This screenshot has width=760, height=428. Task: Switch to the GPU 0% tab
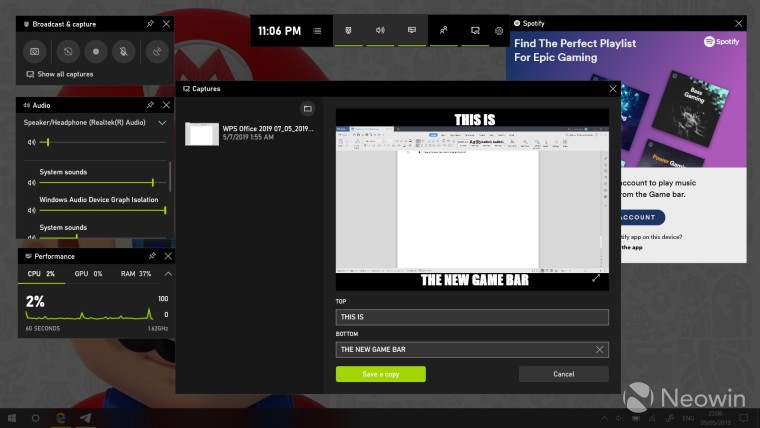tap(88, 274)
